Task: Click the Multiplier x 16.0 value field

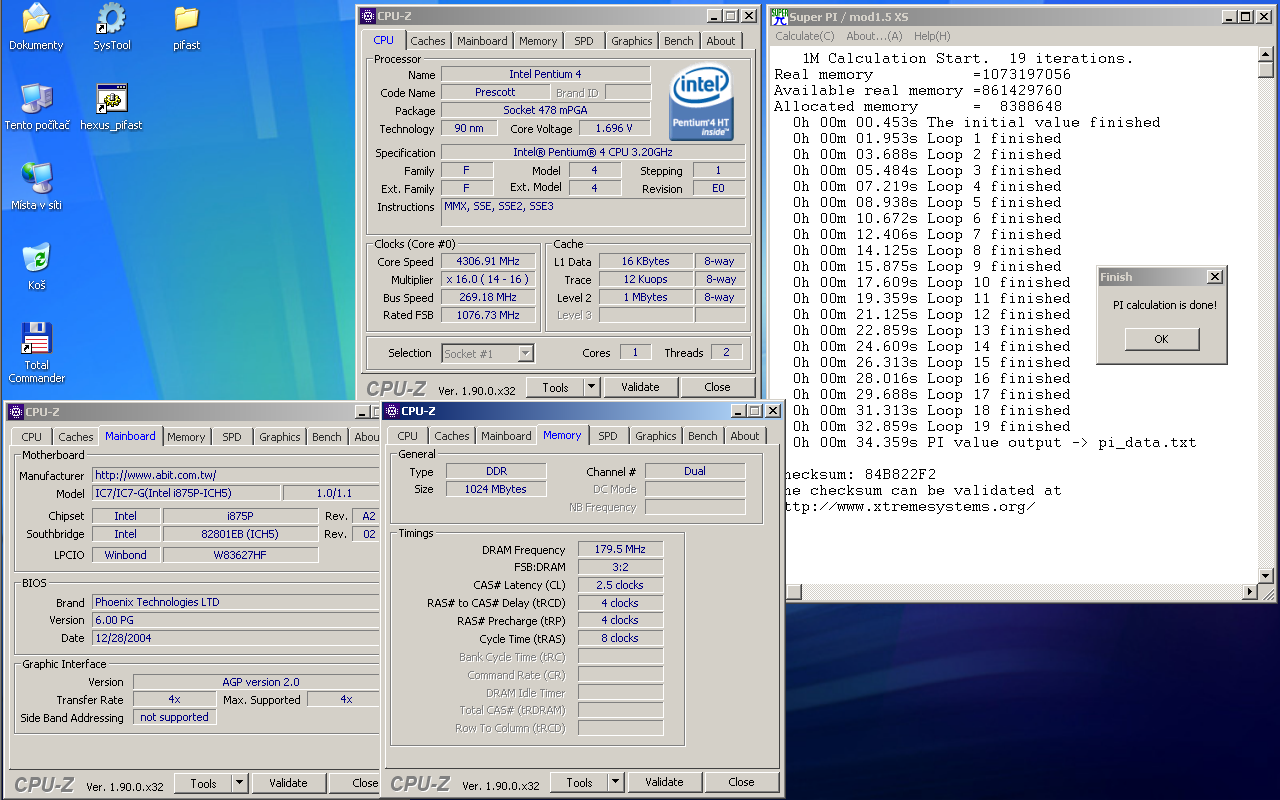Action: tap(487, 279)
